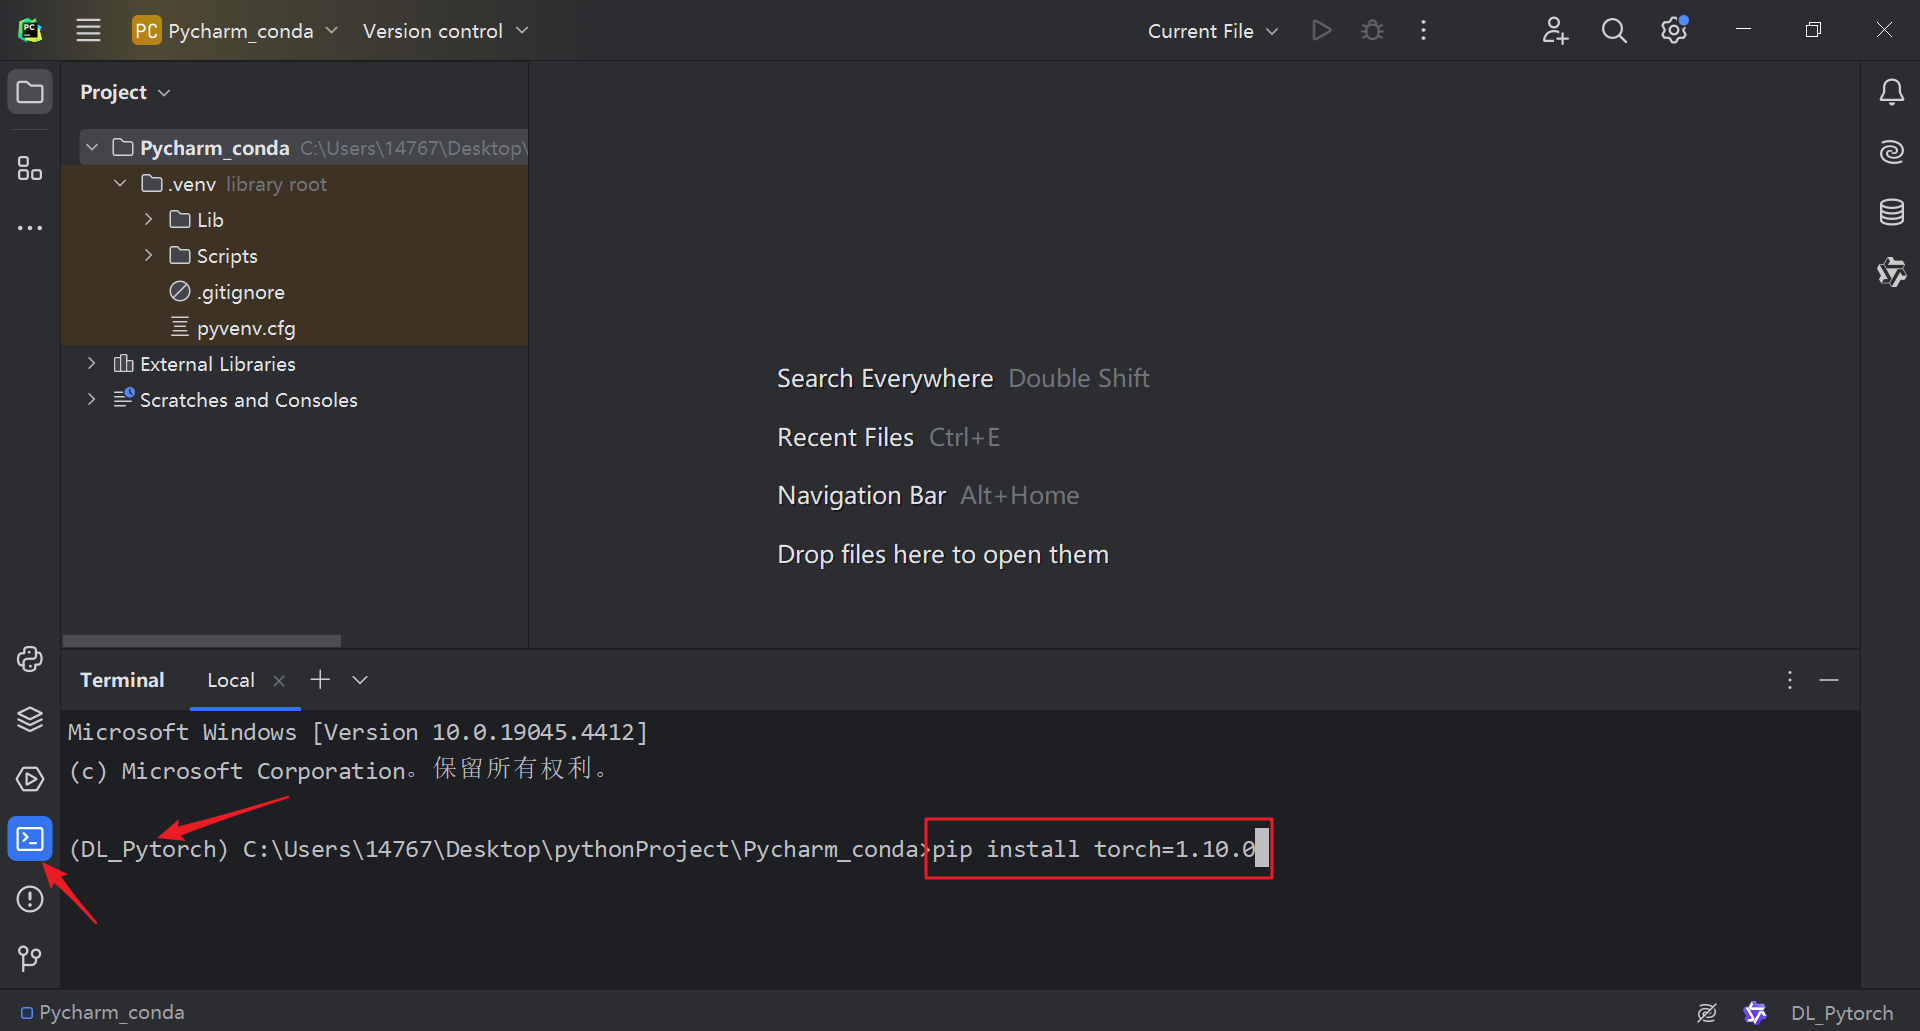This screenshot has height=1031, width=1920.
Task: Open the Current File run configuration dropdown
Action: pyautogui.click(x=1212, y=31)
